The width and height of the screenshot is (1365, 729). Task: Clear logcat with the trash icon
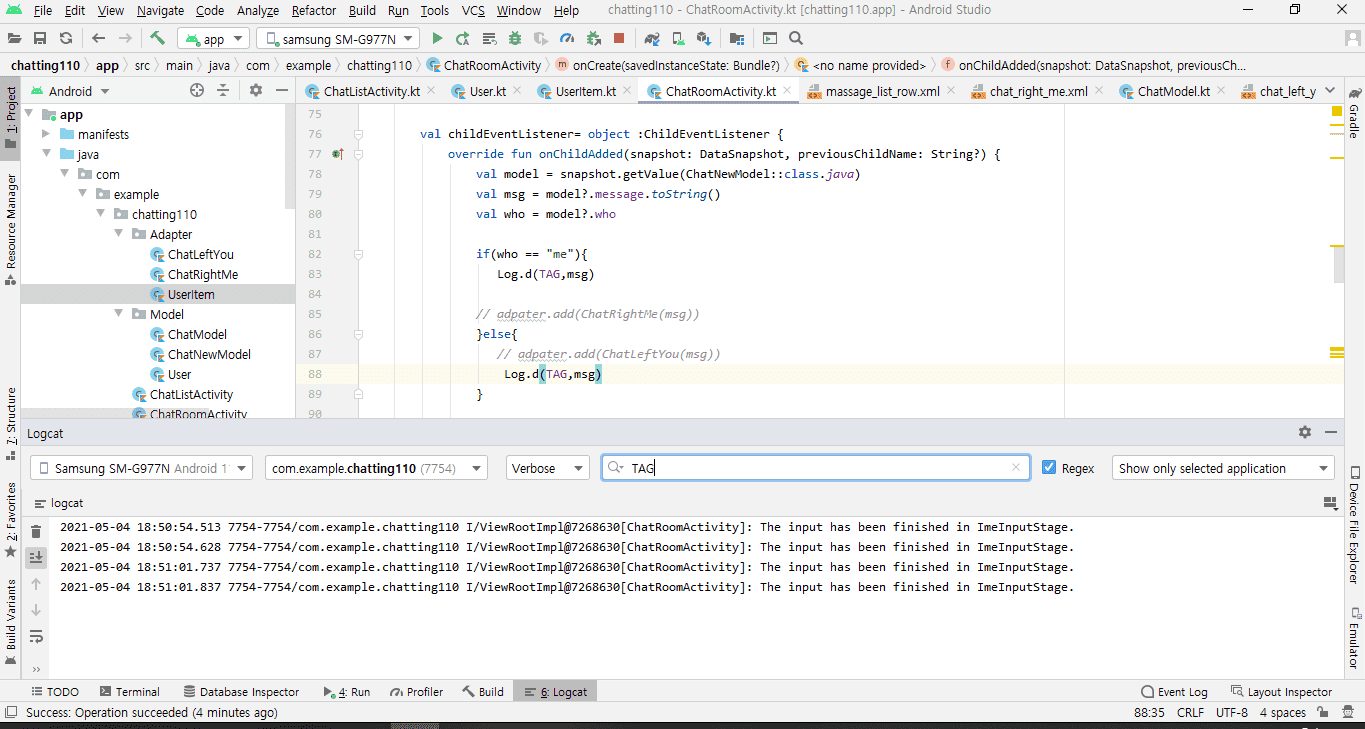(37, 532)
